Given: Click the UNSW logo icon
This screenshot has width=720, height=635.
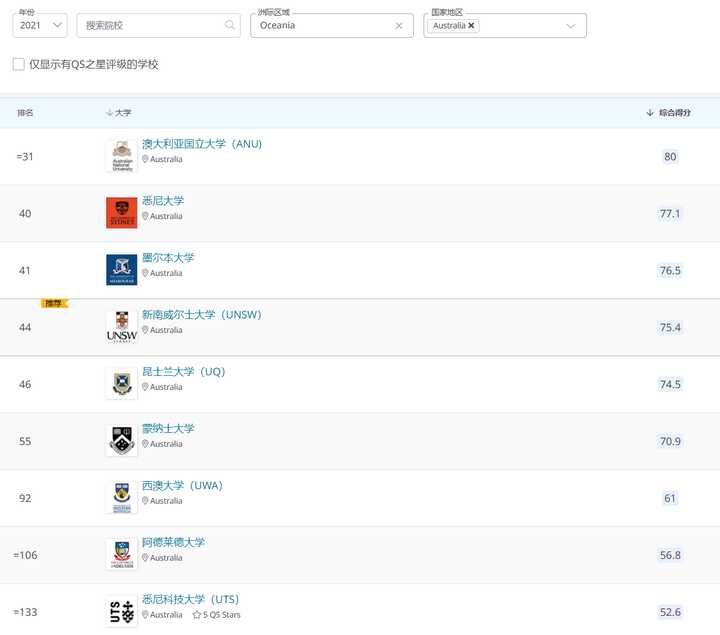Looking at the screenshot, I should (122, 327).
